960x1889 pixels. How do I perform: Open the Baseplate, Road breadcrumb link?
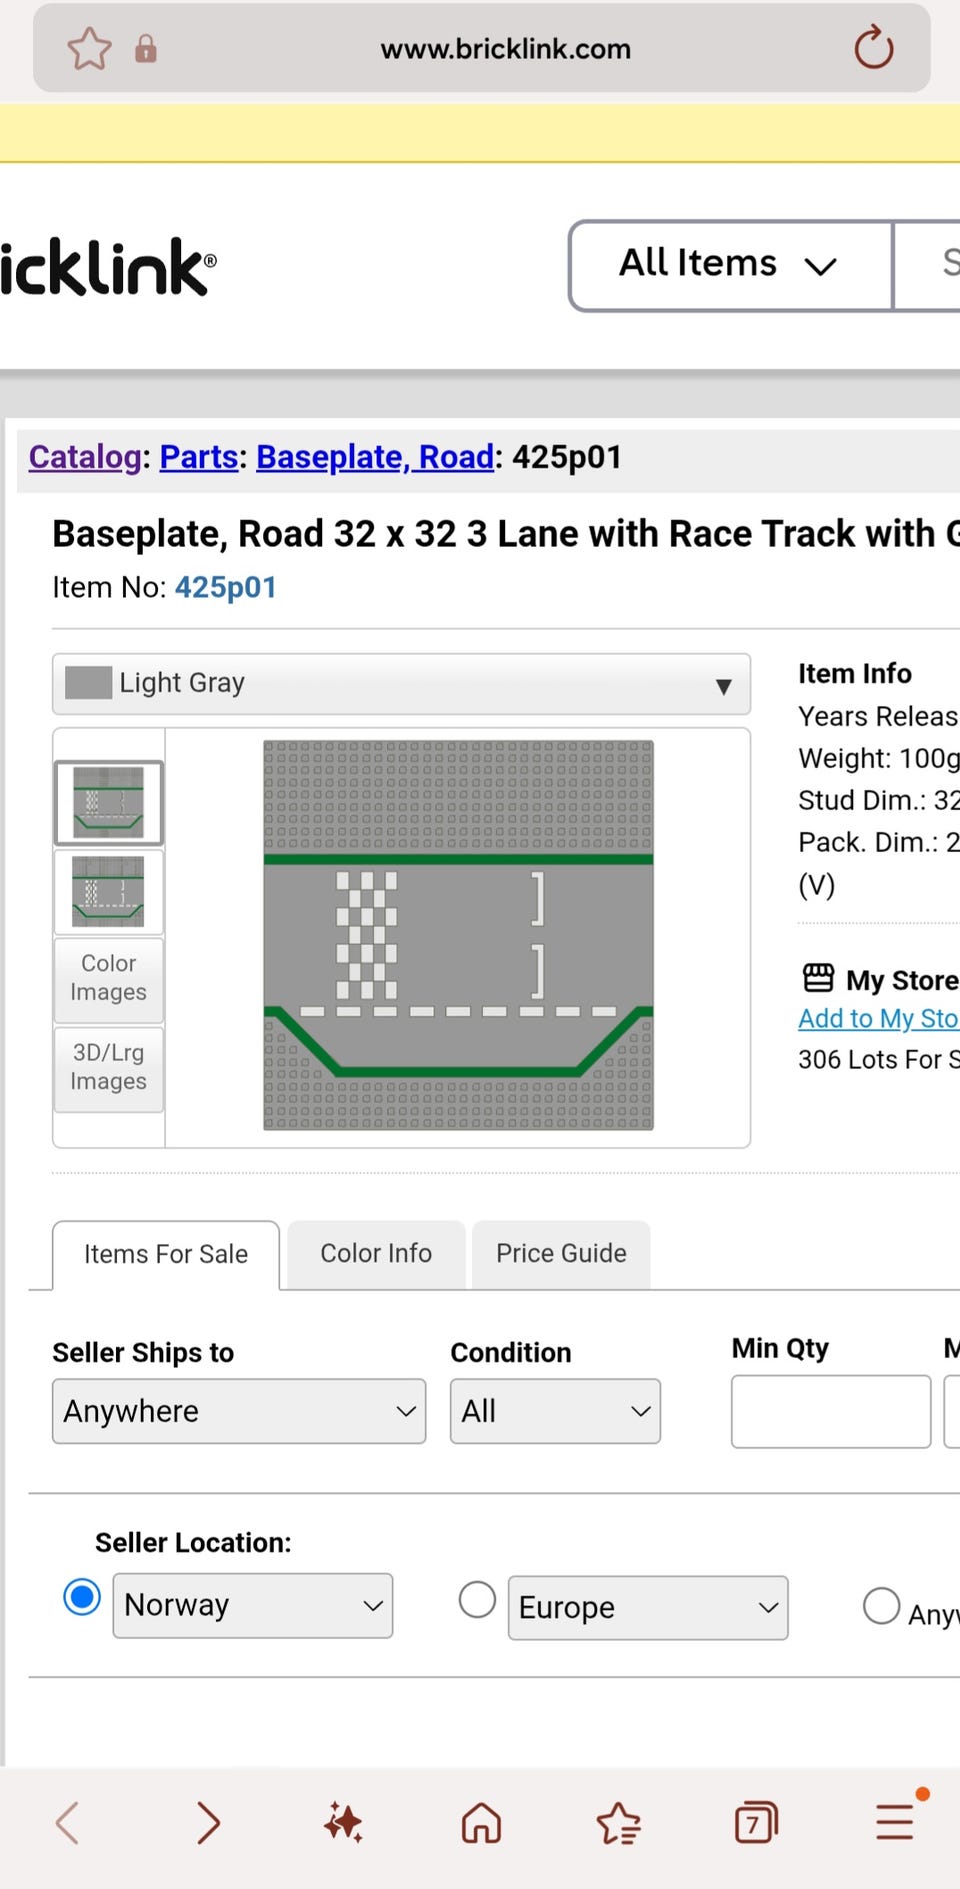(375, 457)
